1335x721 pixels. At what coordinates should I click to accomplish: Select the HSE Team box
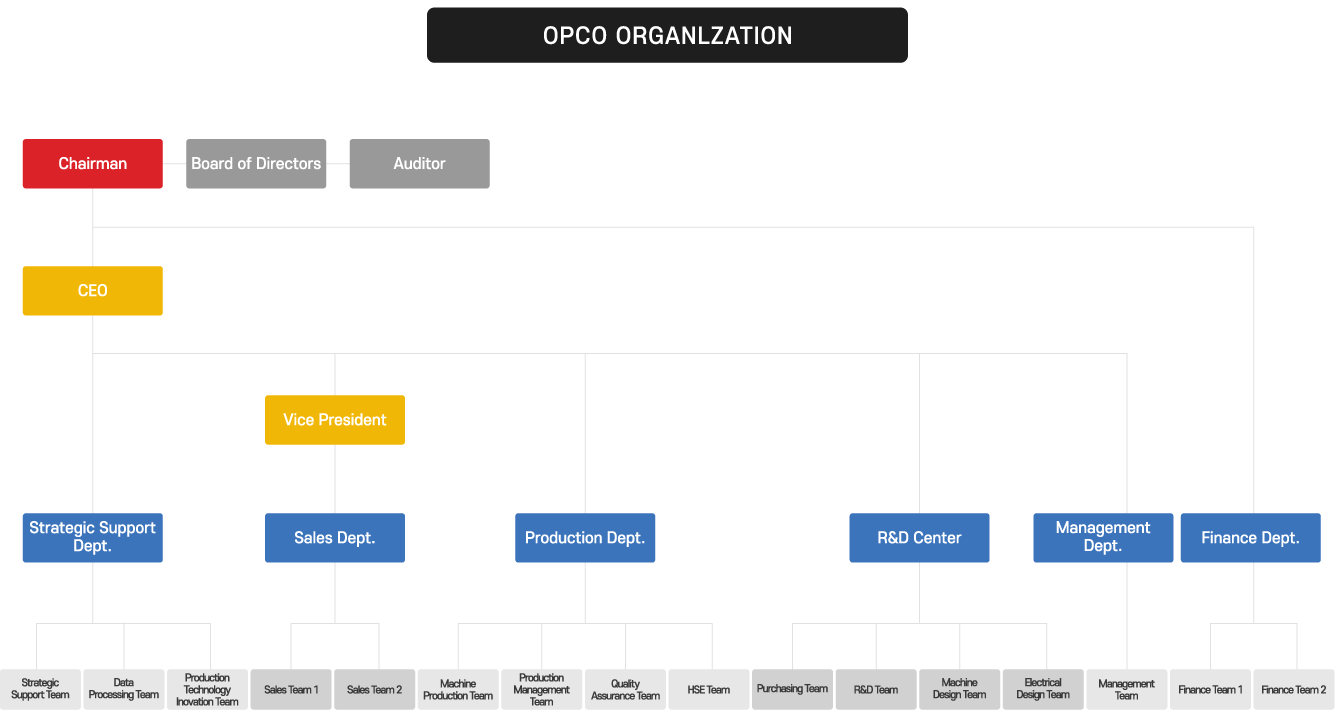709,689
